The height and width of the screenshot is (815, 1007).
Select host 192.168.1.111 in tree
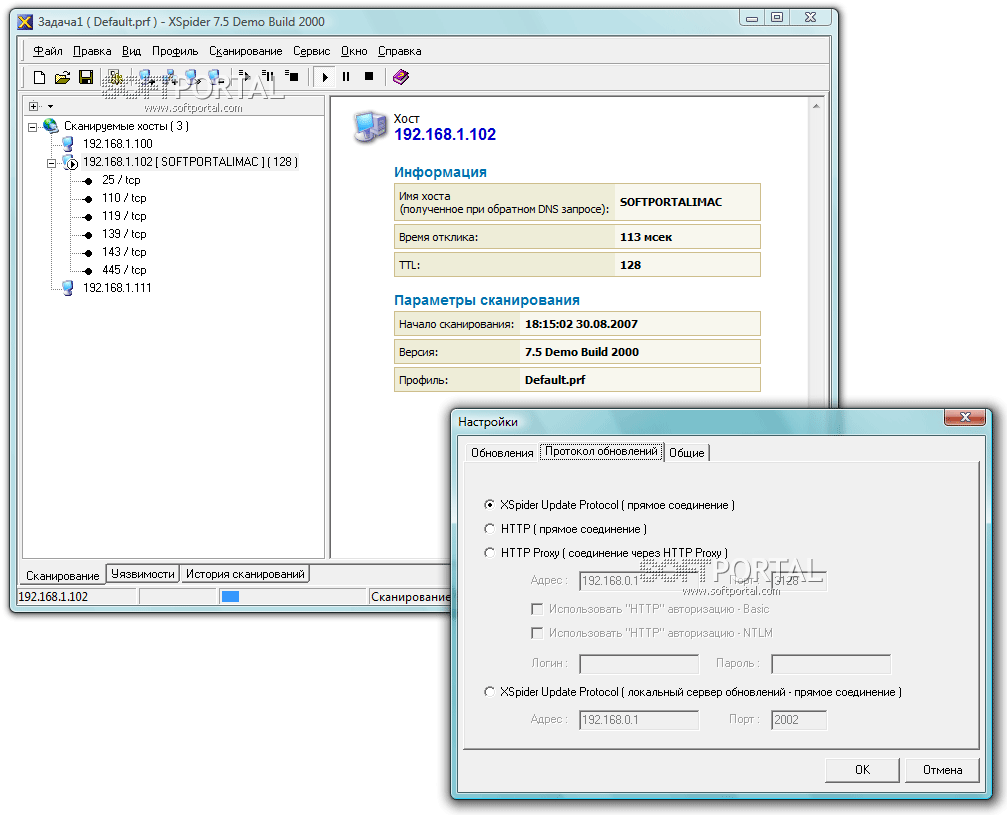coord(117,288)
